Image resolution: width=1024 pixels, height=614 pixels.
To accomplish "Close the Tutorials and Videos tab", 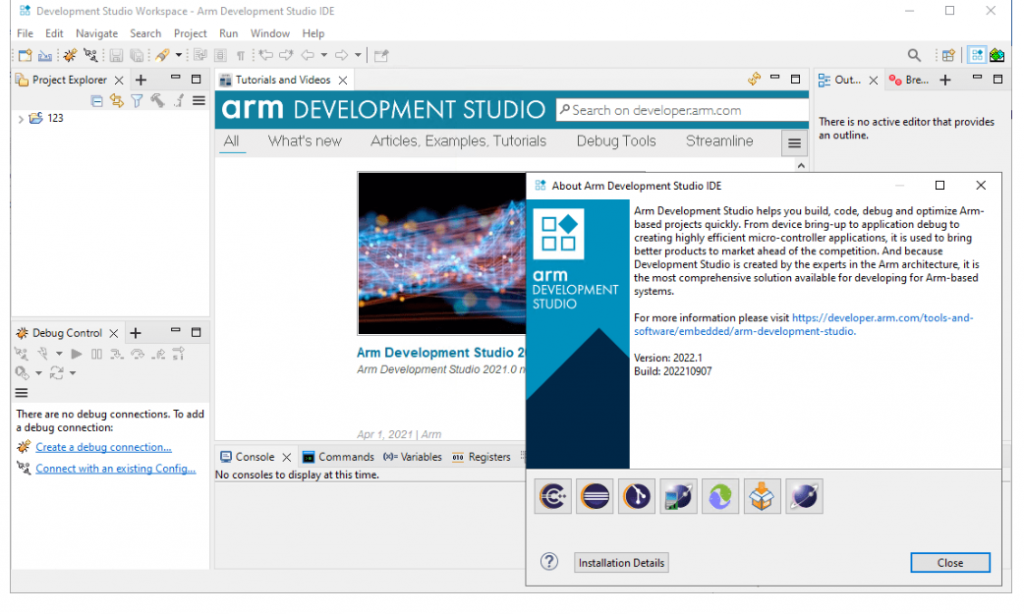I will click(x=343, y=80).
